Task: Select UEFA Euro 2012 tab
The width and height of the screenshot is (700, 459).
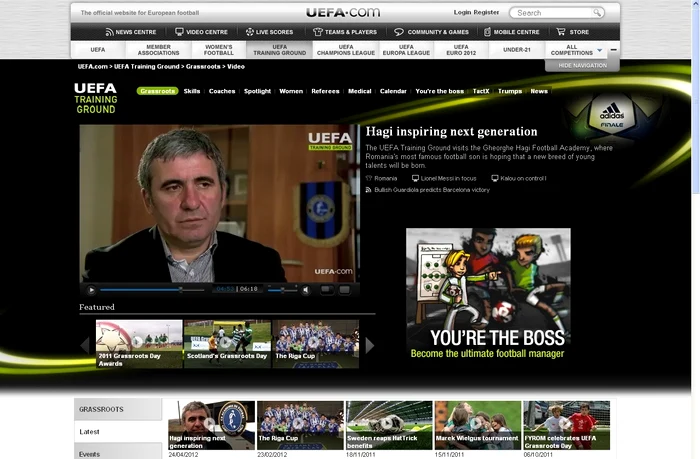Action: [x=461, y=50]
